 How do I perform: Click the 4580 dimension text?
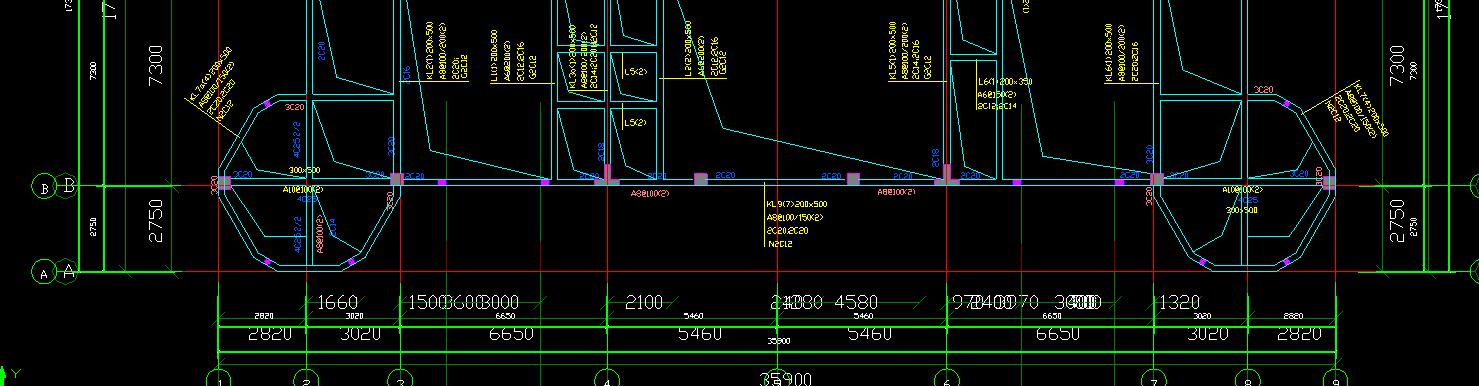pyautogui.click(x=855, y=302)
